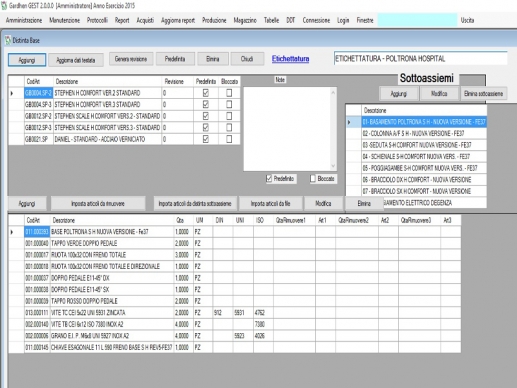Click Importa articoli da distinta sottoassieme

click(195, 204)
